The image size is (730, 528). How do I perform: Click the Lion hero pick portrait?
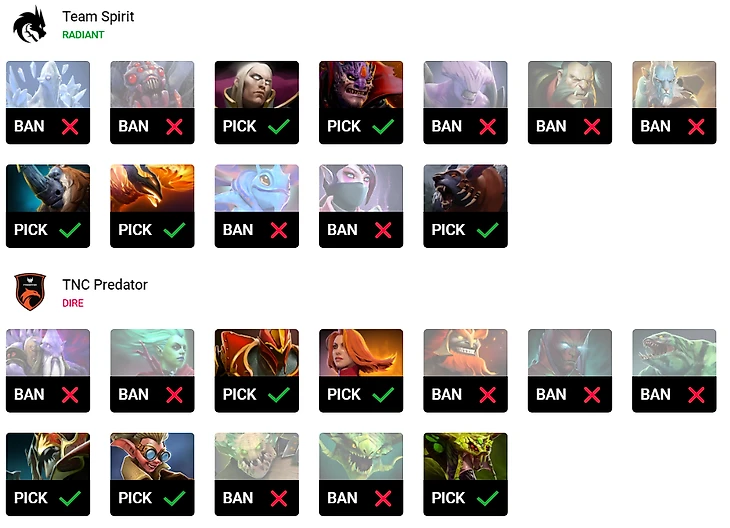(x=360, y=85)
